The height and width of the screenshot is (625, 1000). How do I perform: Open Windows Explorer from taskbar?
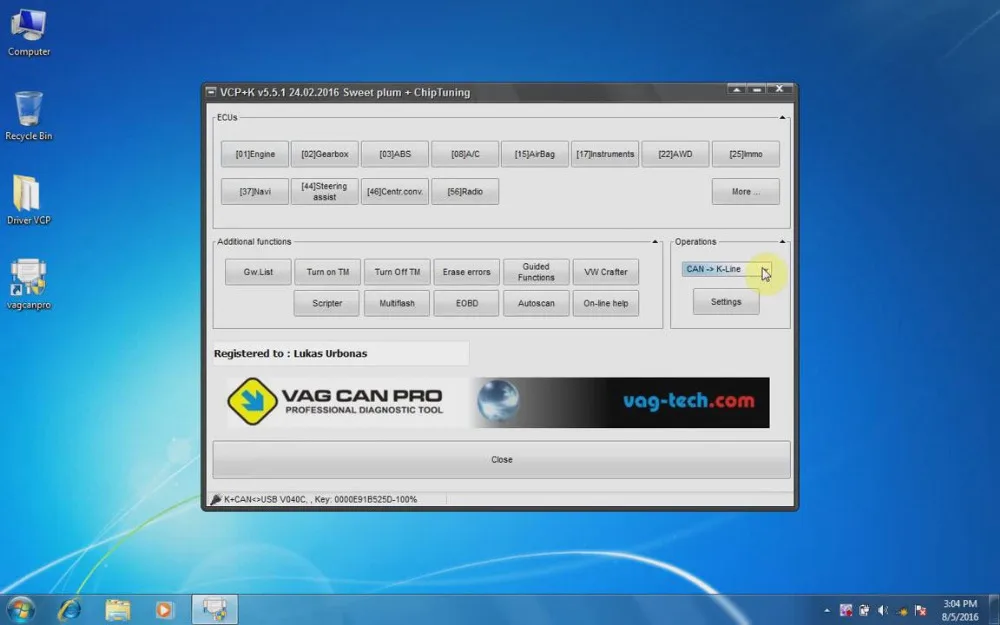point(117,610)
